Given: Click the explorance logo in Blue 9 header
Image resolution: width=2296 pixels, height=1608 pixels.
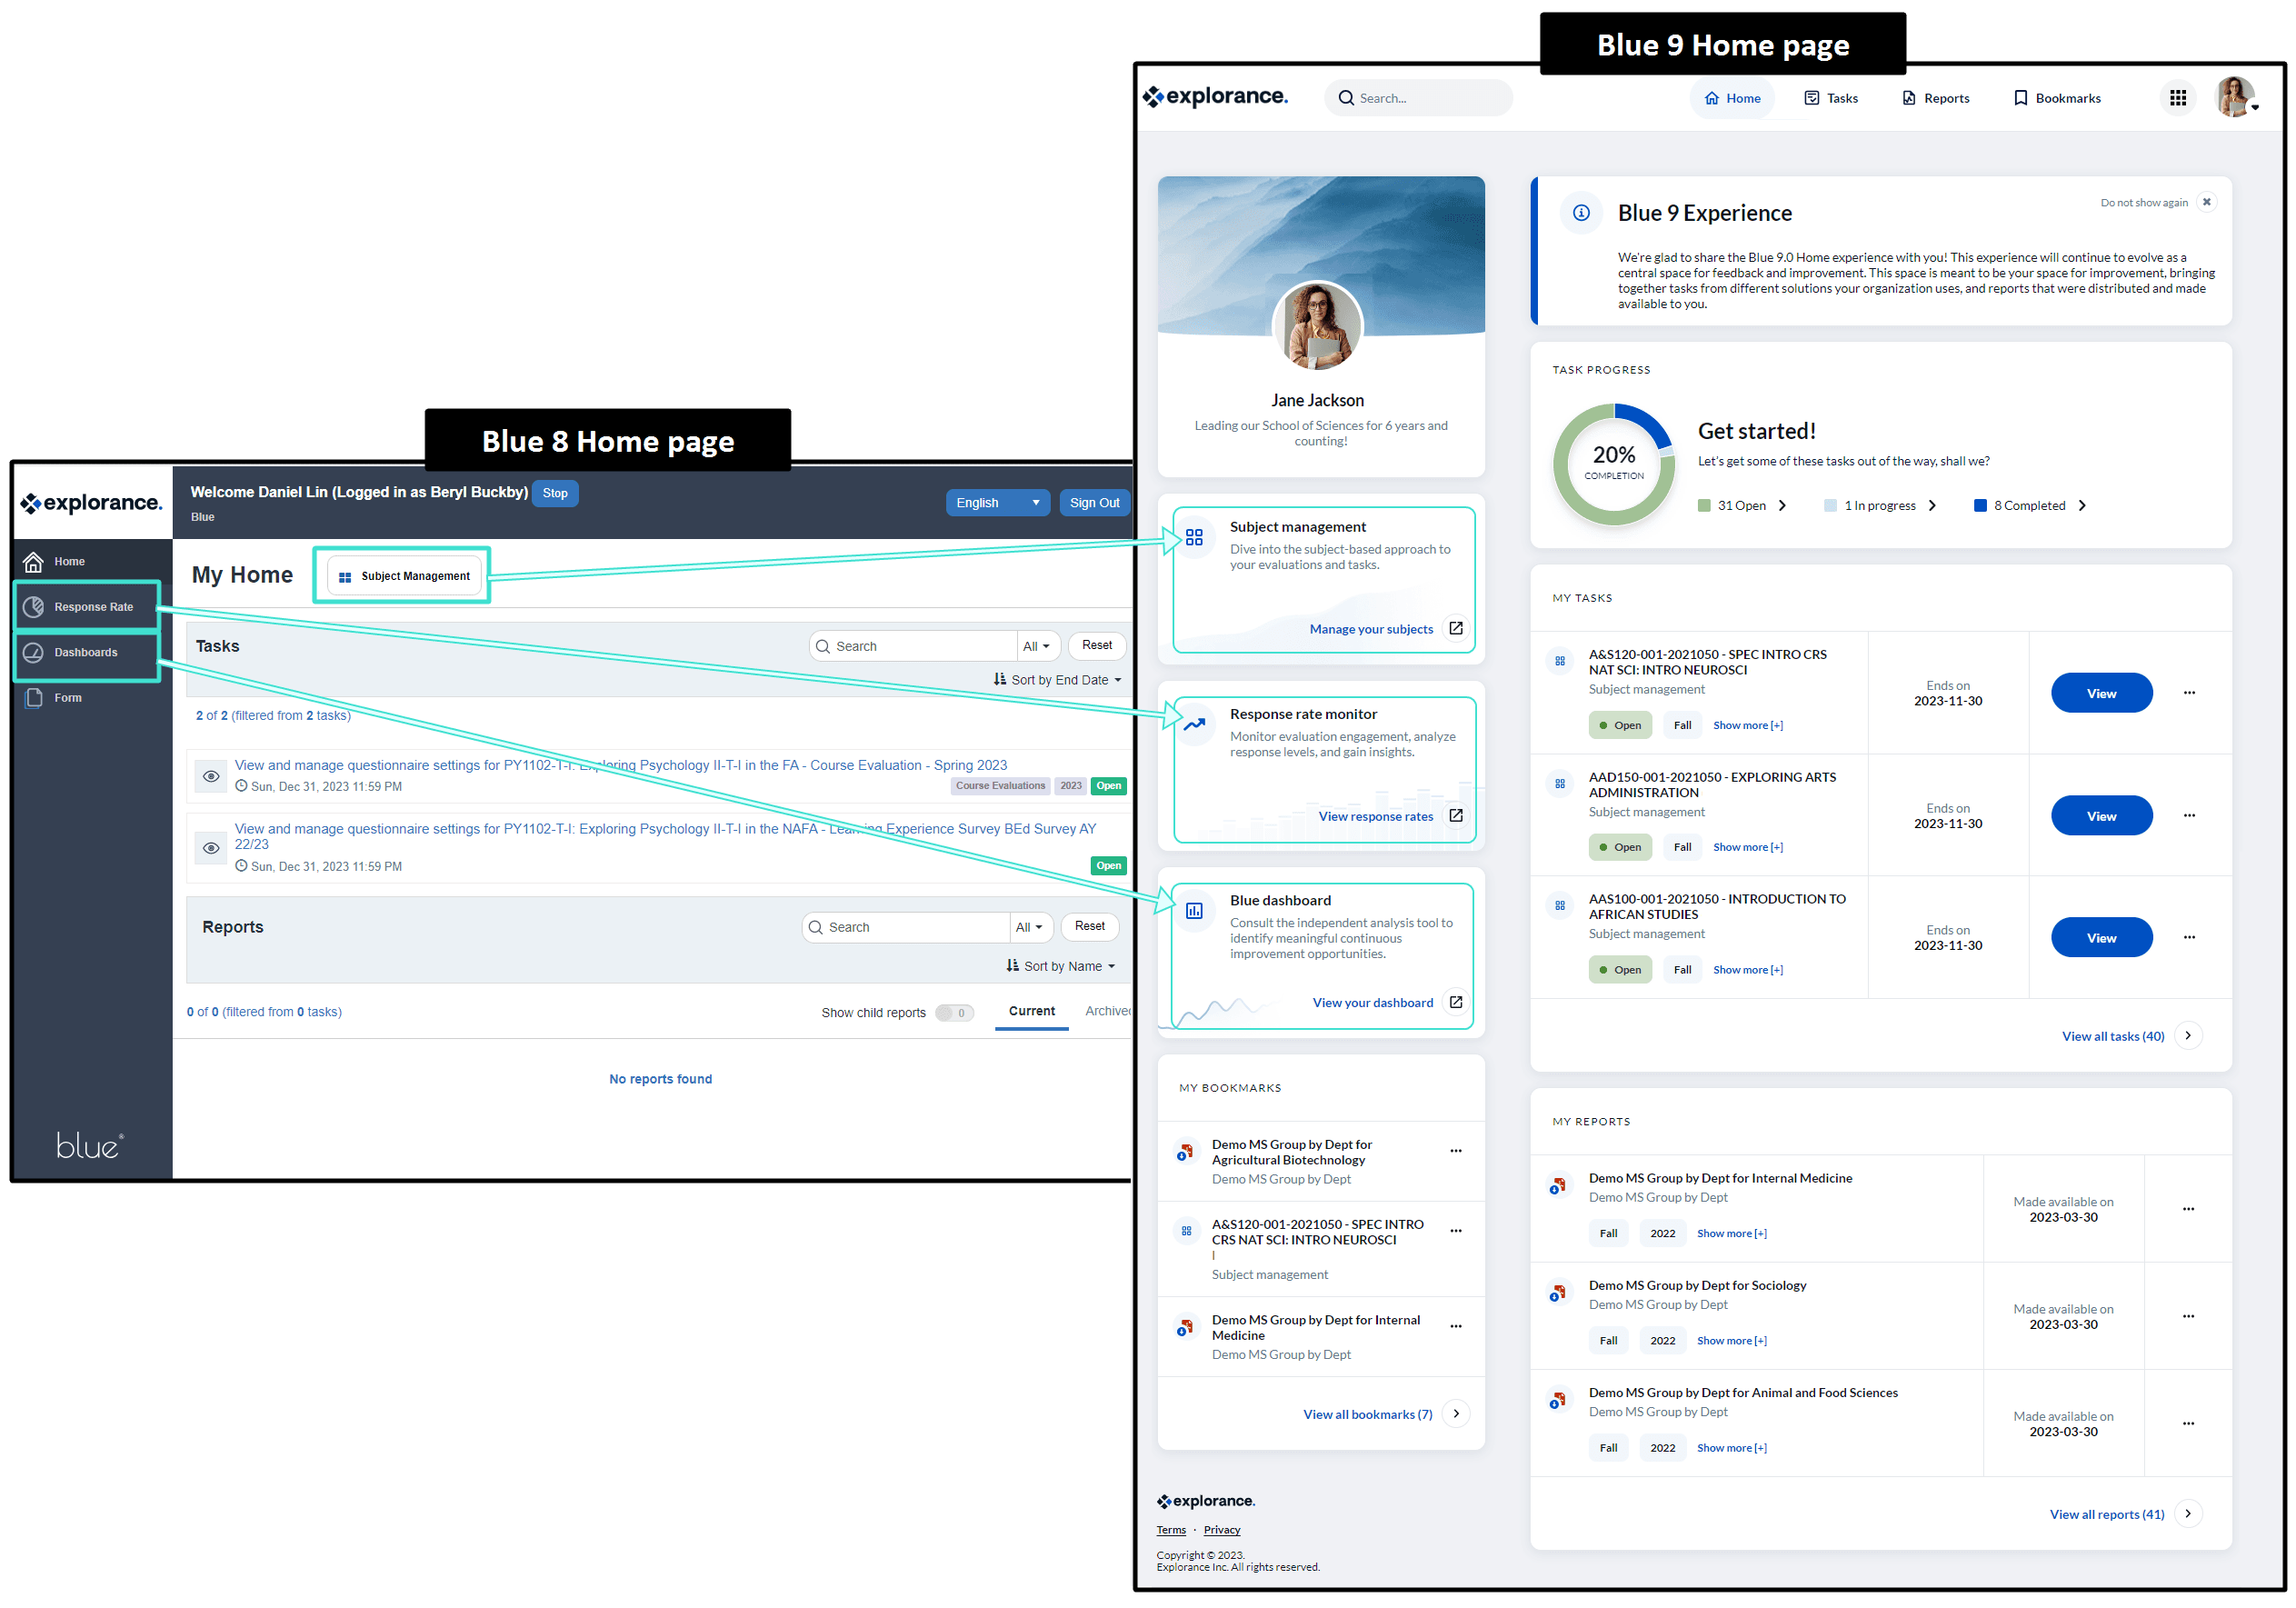Looking at the screenshot, I should [x=1215, y=97].
